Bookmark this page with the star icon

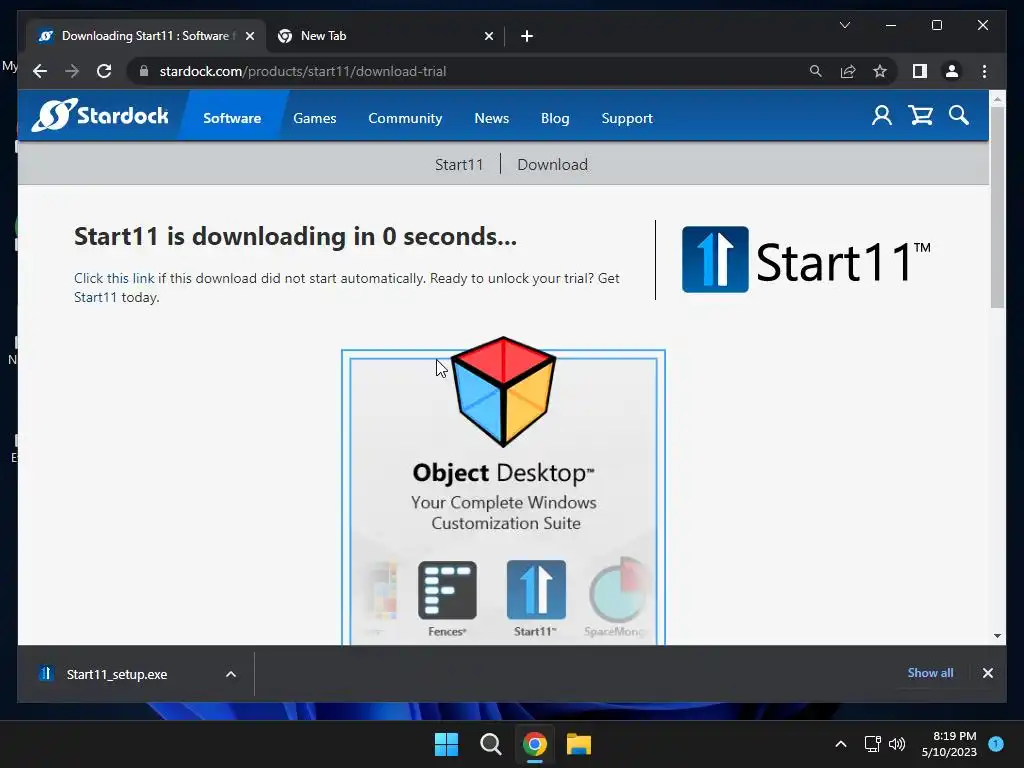click(x=880, y=71)
